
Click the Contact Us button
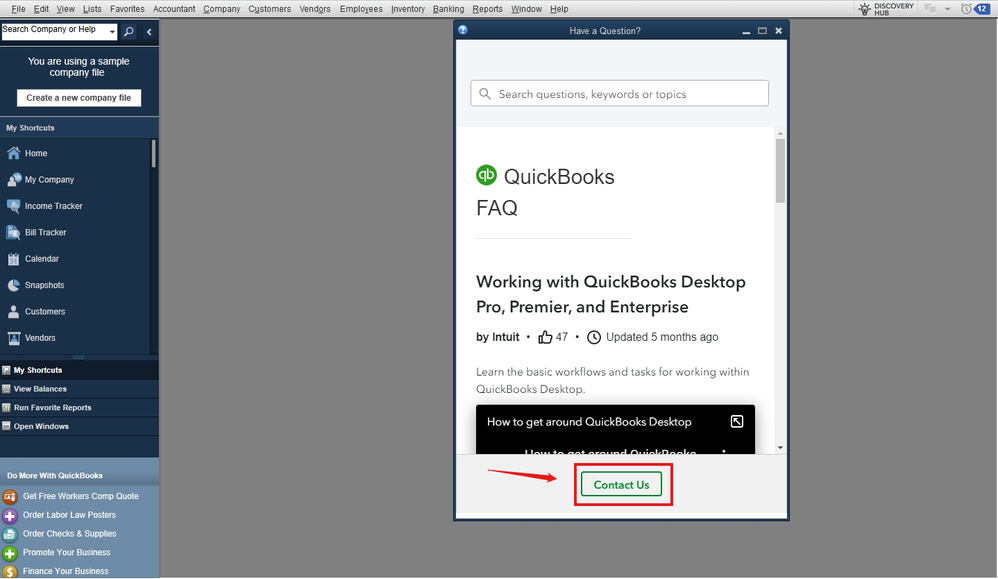(621, 485)
